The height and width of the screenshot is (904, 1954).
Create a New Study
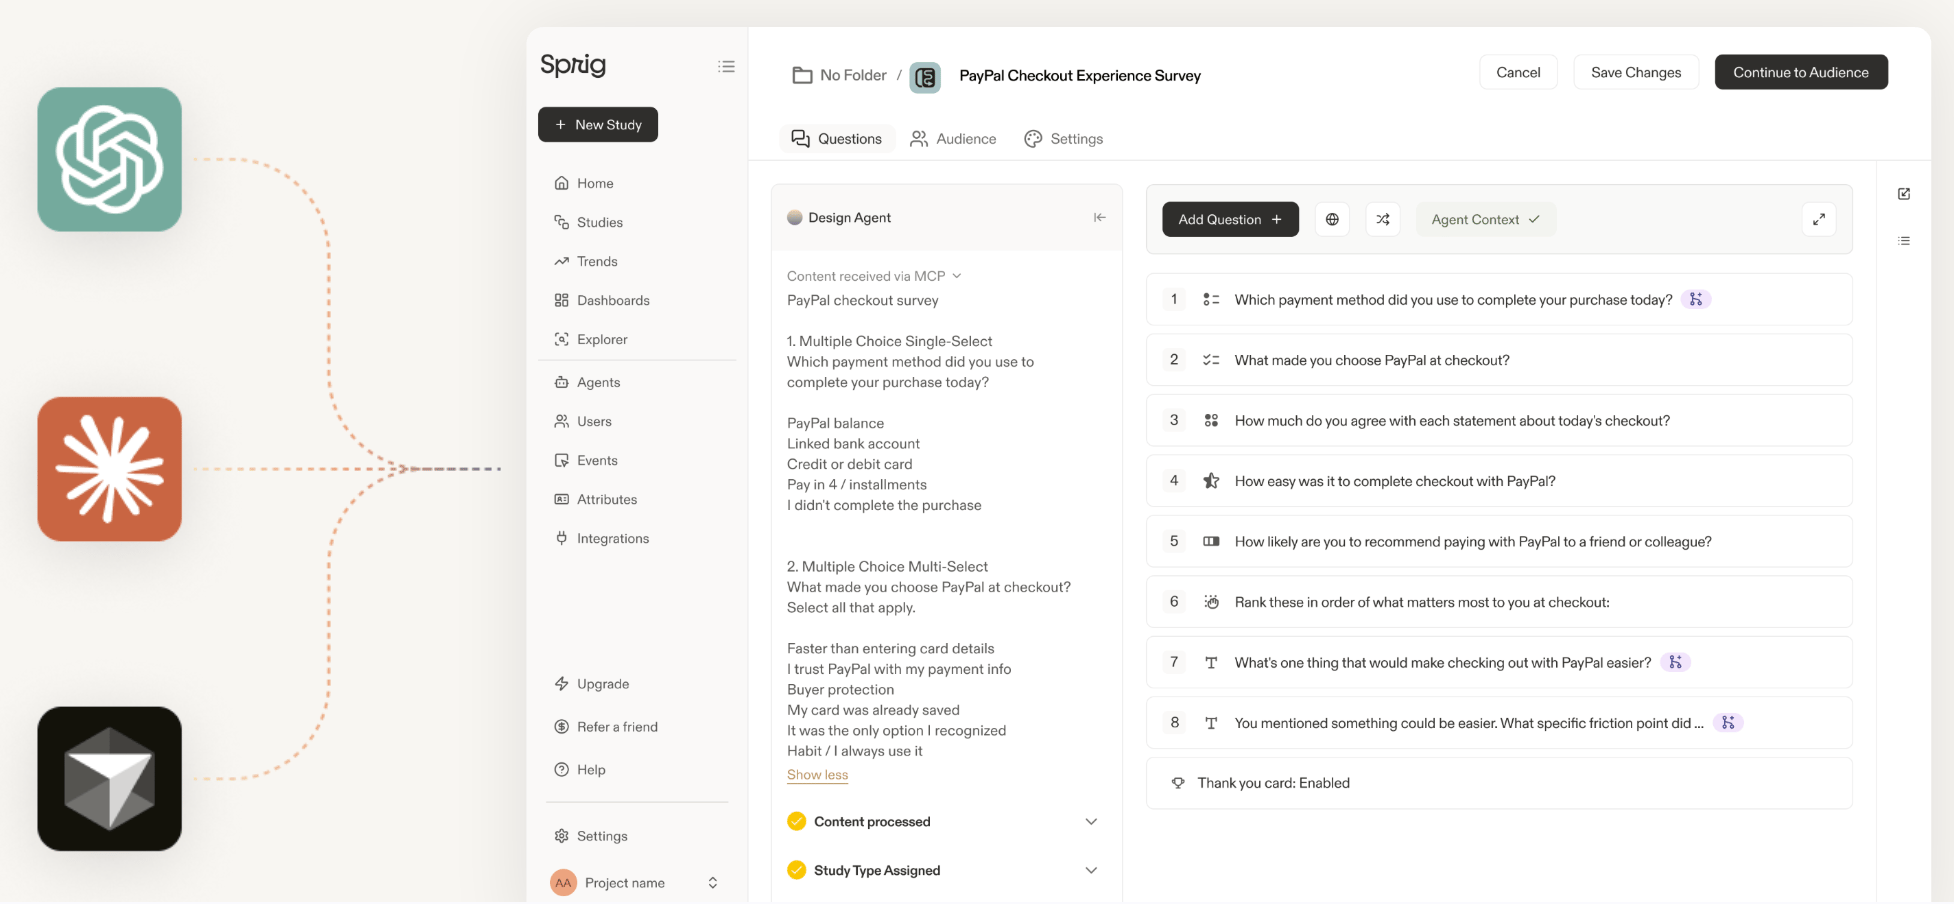(598, 125)
